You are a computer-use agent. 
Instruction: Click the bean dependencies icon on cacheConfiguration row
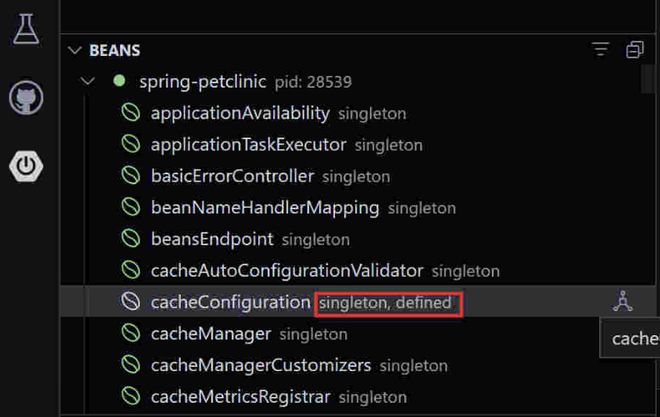624,301
